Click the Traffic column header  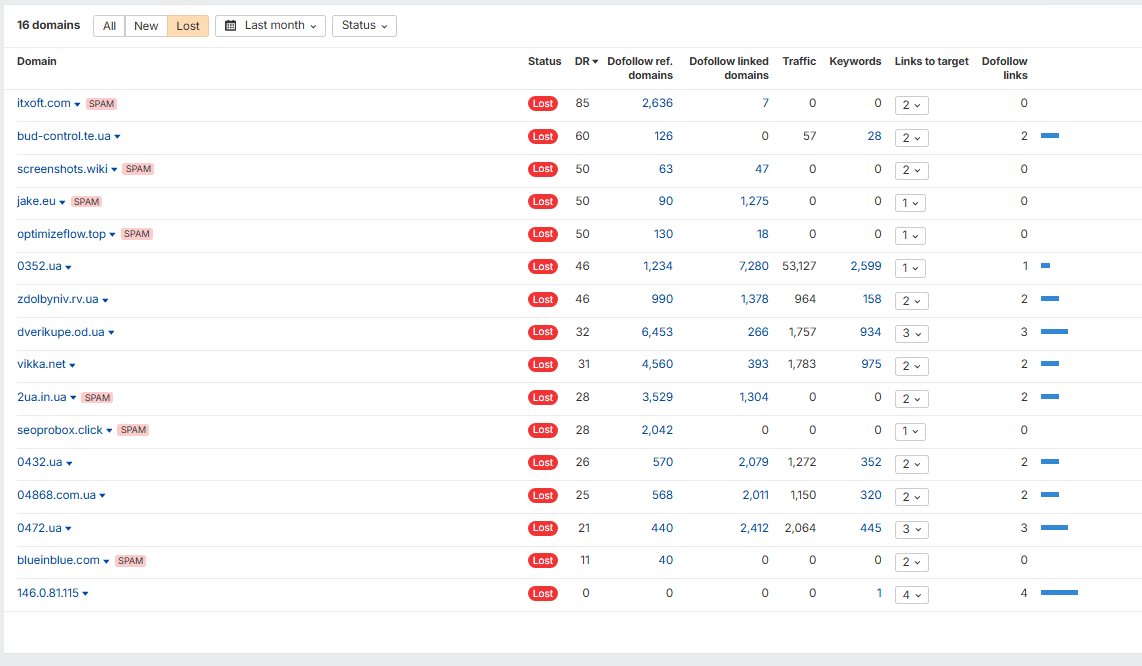tap(799, 61)
